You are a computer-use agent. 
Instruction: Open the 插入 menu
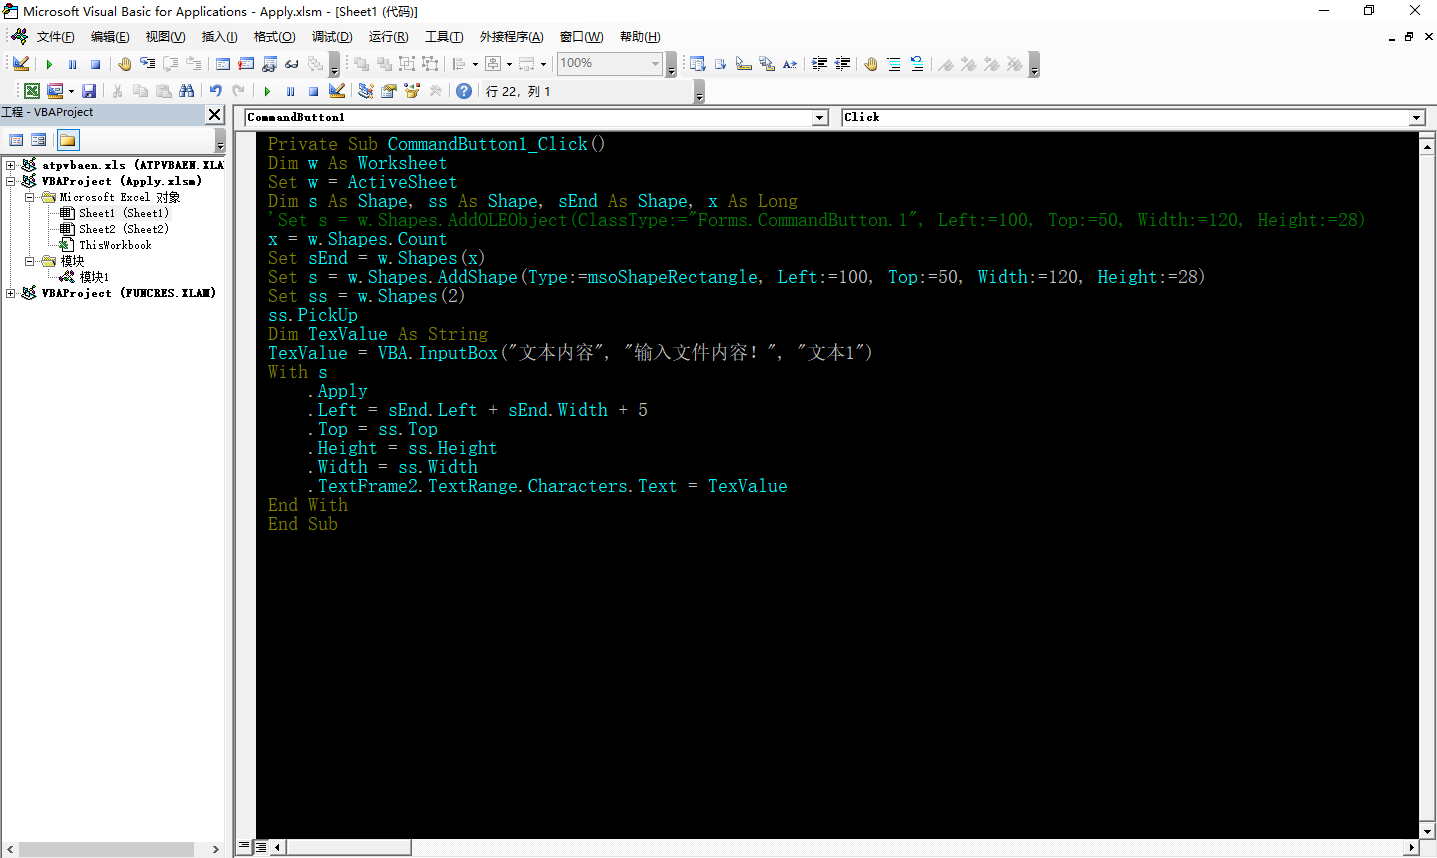click(219, 37)
